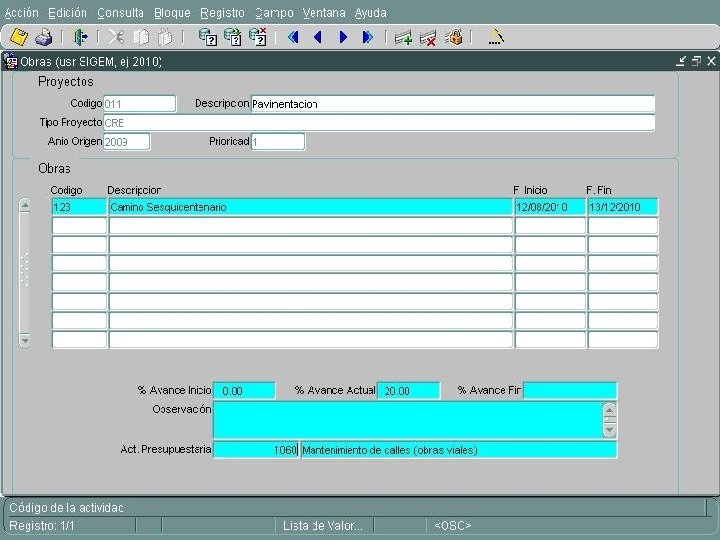
Task: Click the Registro: 1/1 status text
Action: click(x=42, y=526)
